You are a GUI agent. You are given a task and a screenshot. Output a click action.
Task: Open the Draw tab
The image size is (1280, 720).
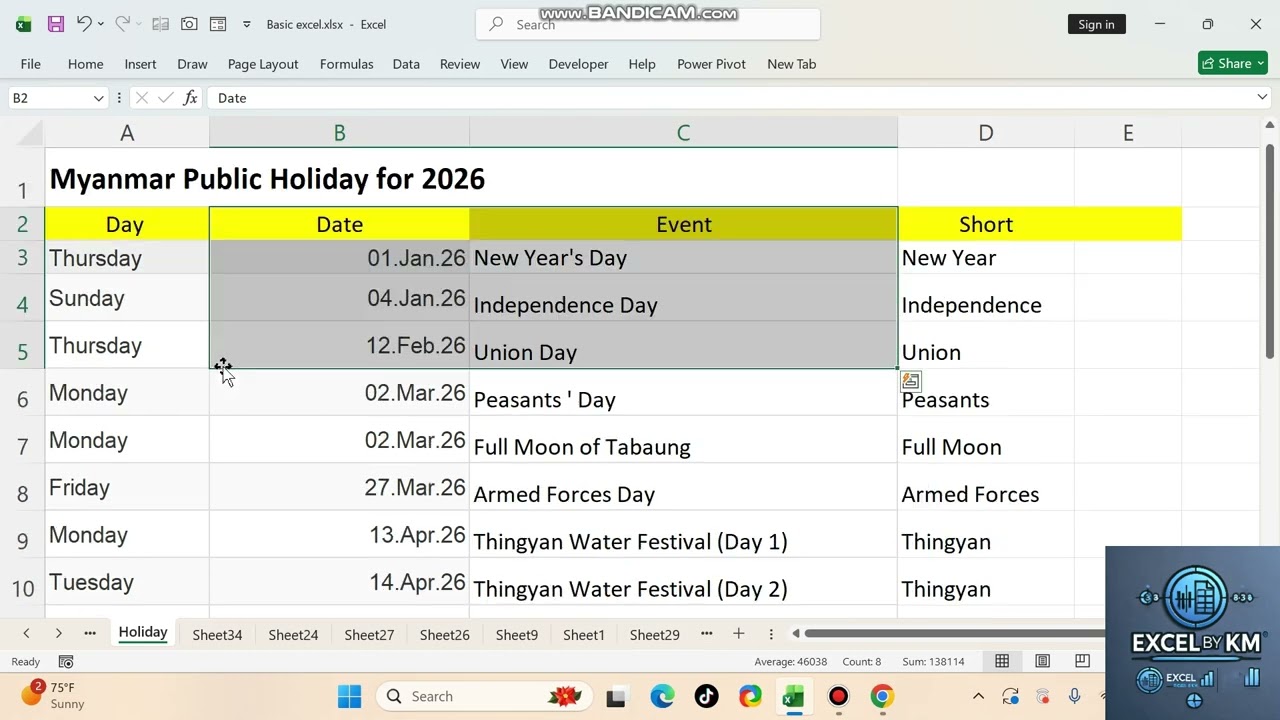point(192,64)
